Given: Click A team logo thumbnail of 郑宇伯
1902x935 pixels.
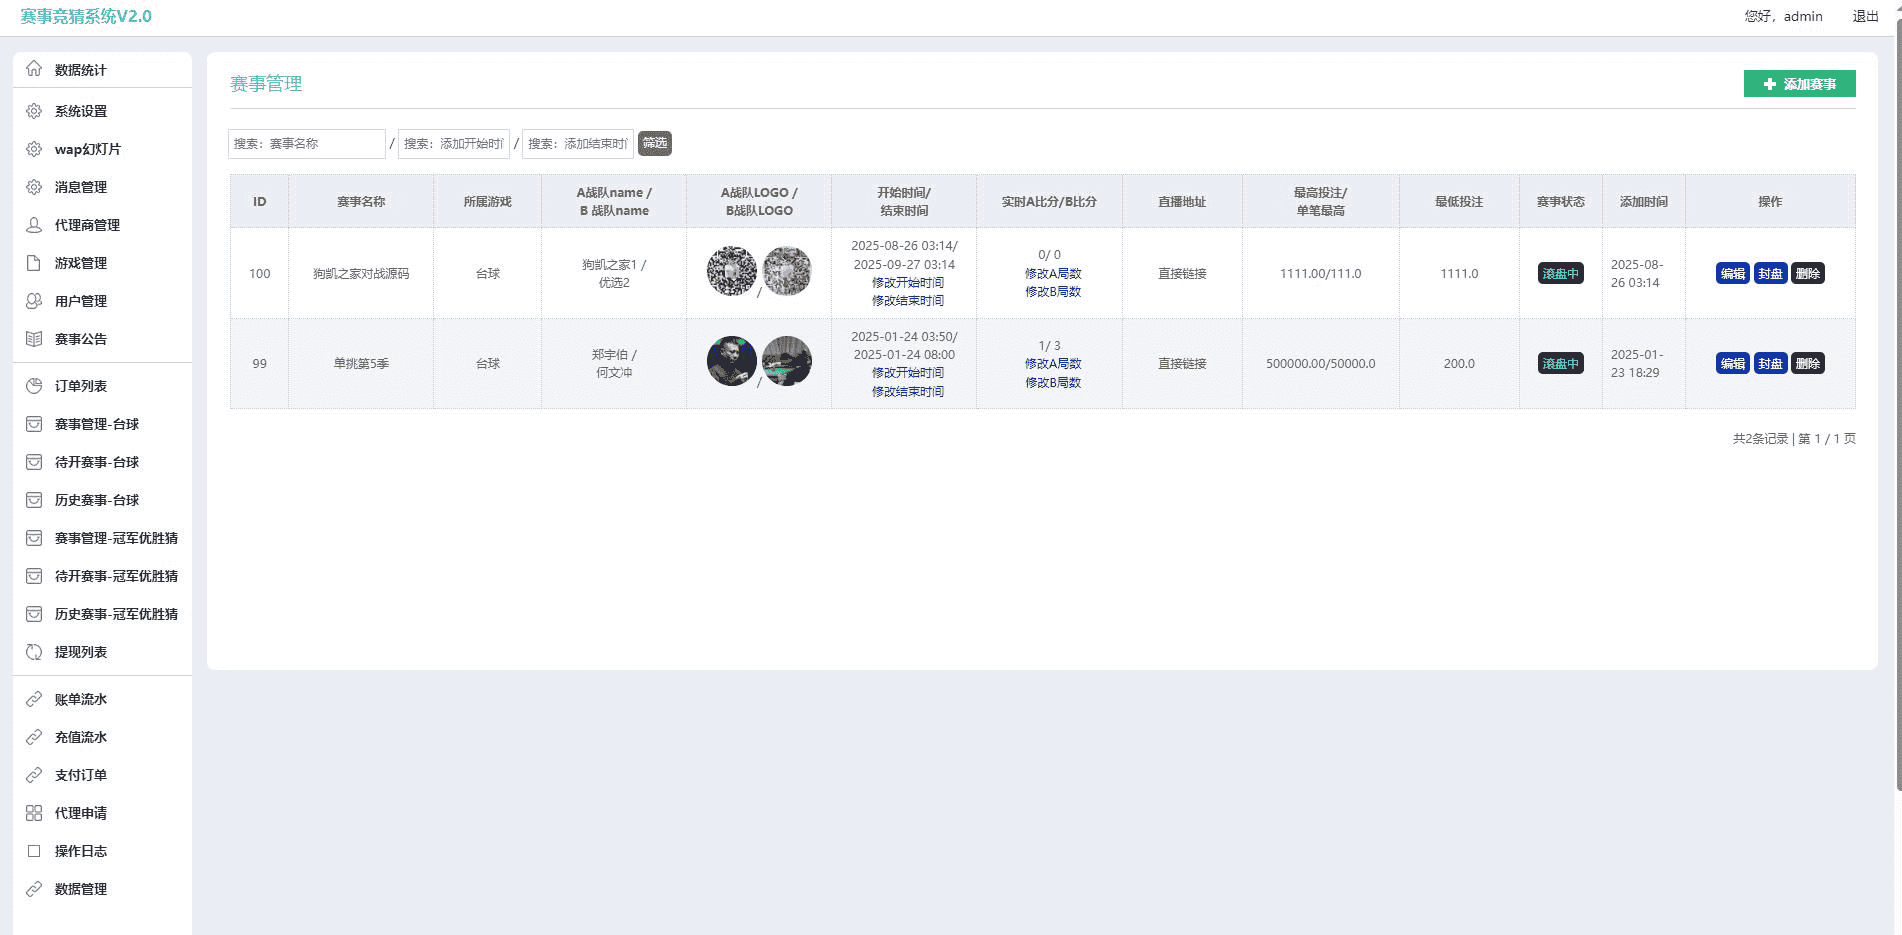Looking at the screenshot, I should pyautogui.click(x=732, y=361).
